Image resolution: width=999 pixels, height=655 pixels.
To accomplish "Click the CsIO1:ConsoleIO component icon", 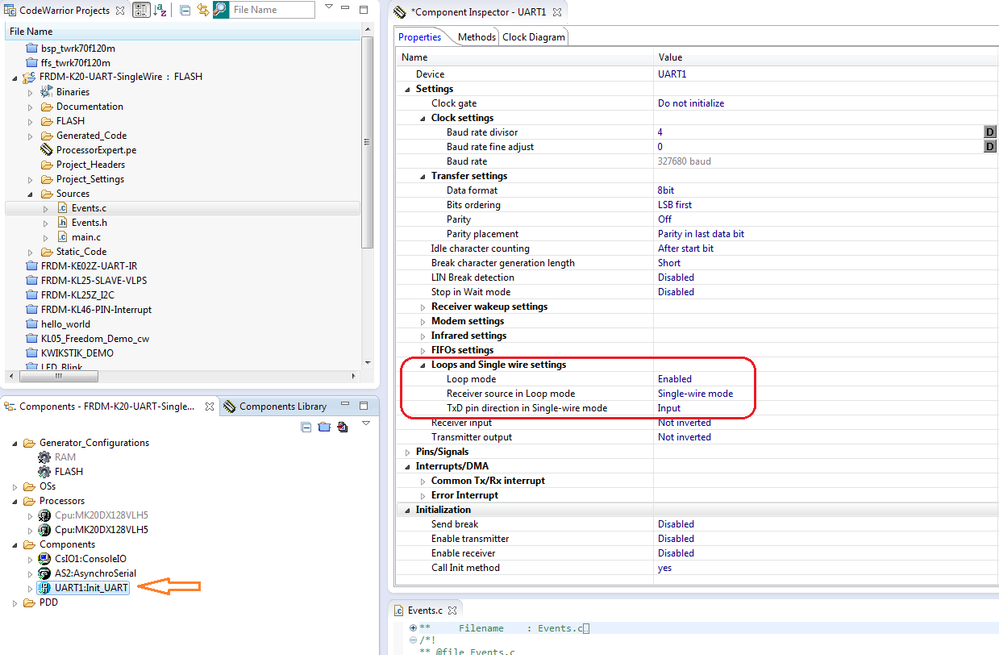I will [x=44, y=559].
